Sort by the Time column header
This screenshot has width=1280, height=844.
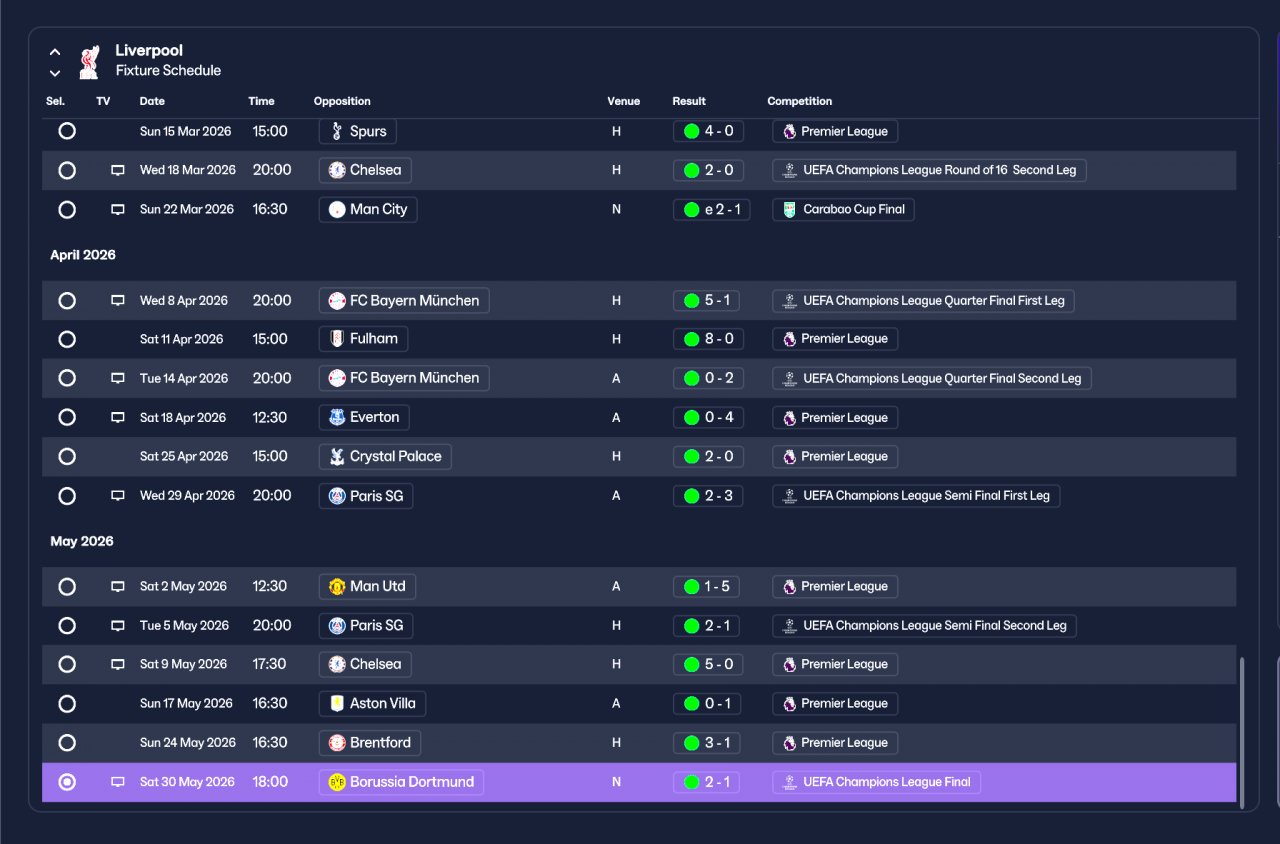point(261,101)
